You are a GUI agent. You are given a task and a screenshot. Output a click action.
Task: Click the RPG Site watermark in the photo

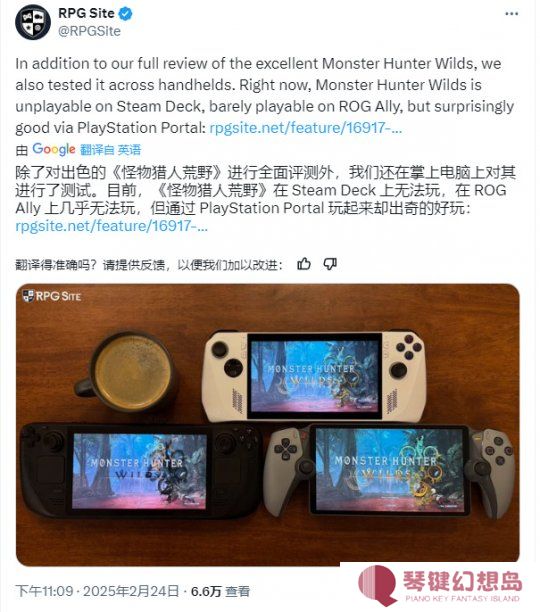tap(52, 296)
